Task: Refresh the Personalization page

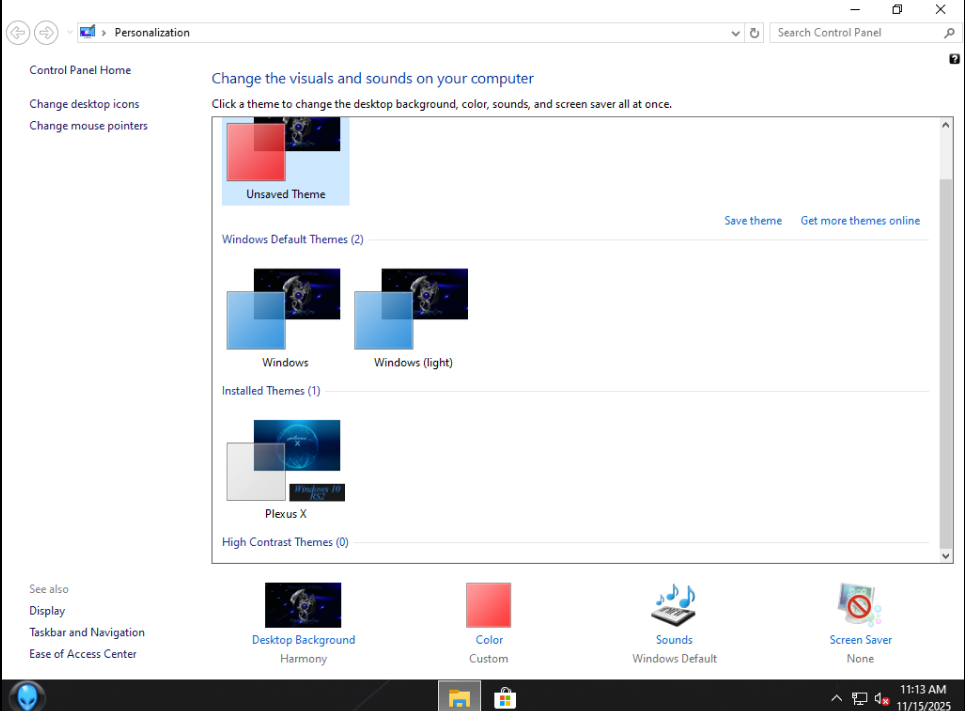Action: click(755, 33)
